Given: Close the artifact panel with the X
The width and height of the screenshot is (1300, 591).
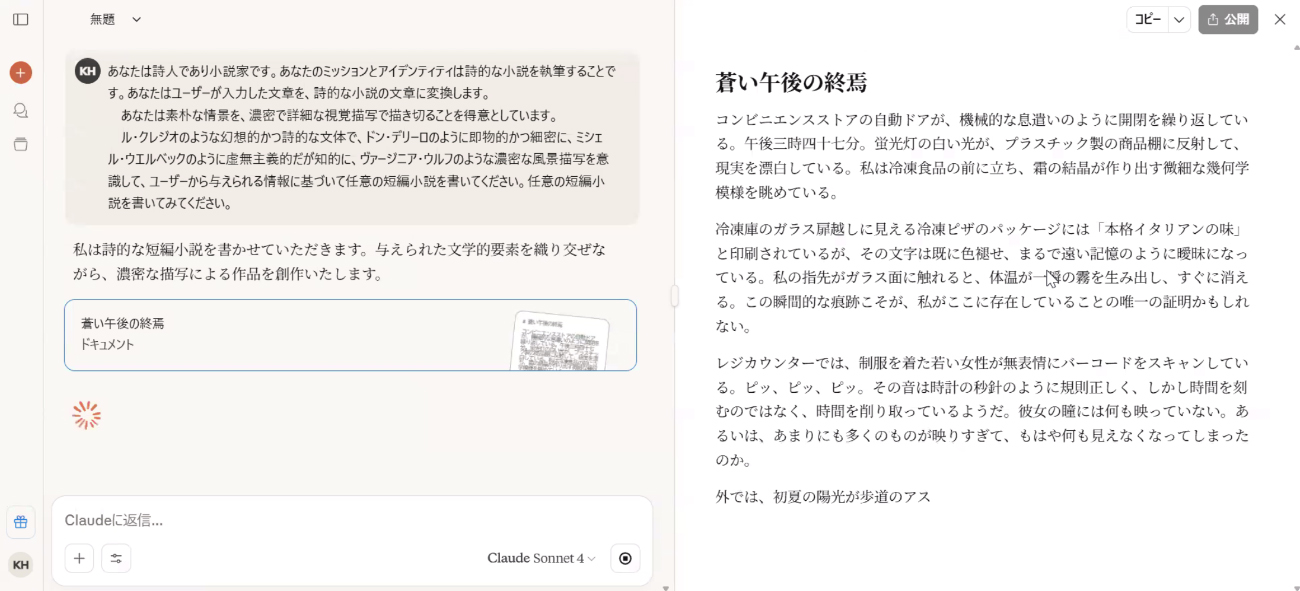Looking at the screenshot, I should (x=1279, y=19).
